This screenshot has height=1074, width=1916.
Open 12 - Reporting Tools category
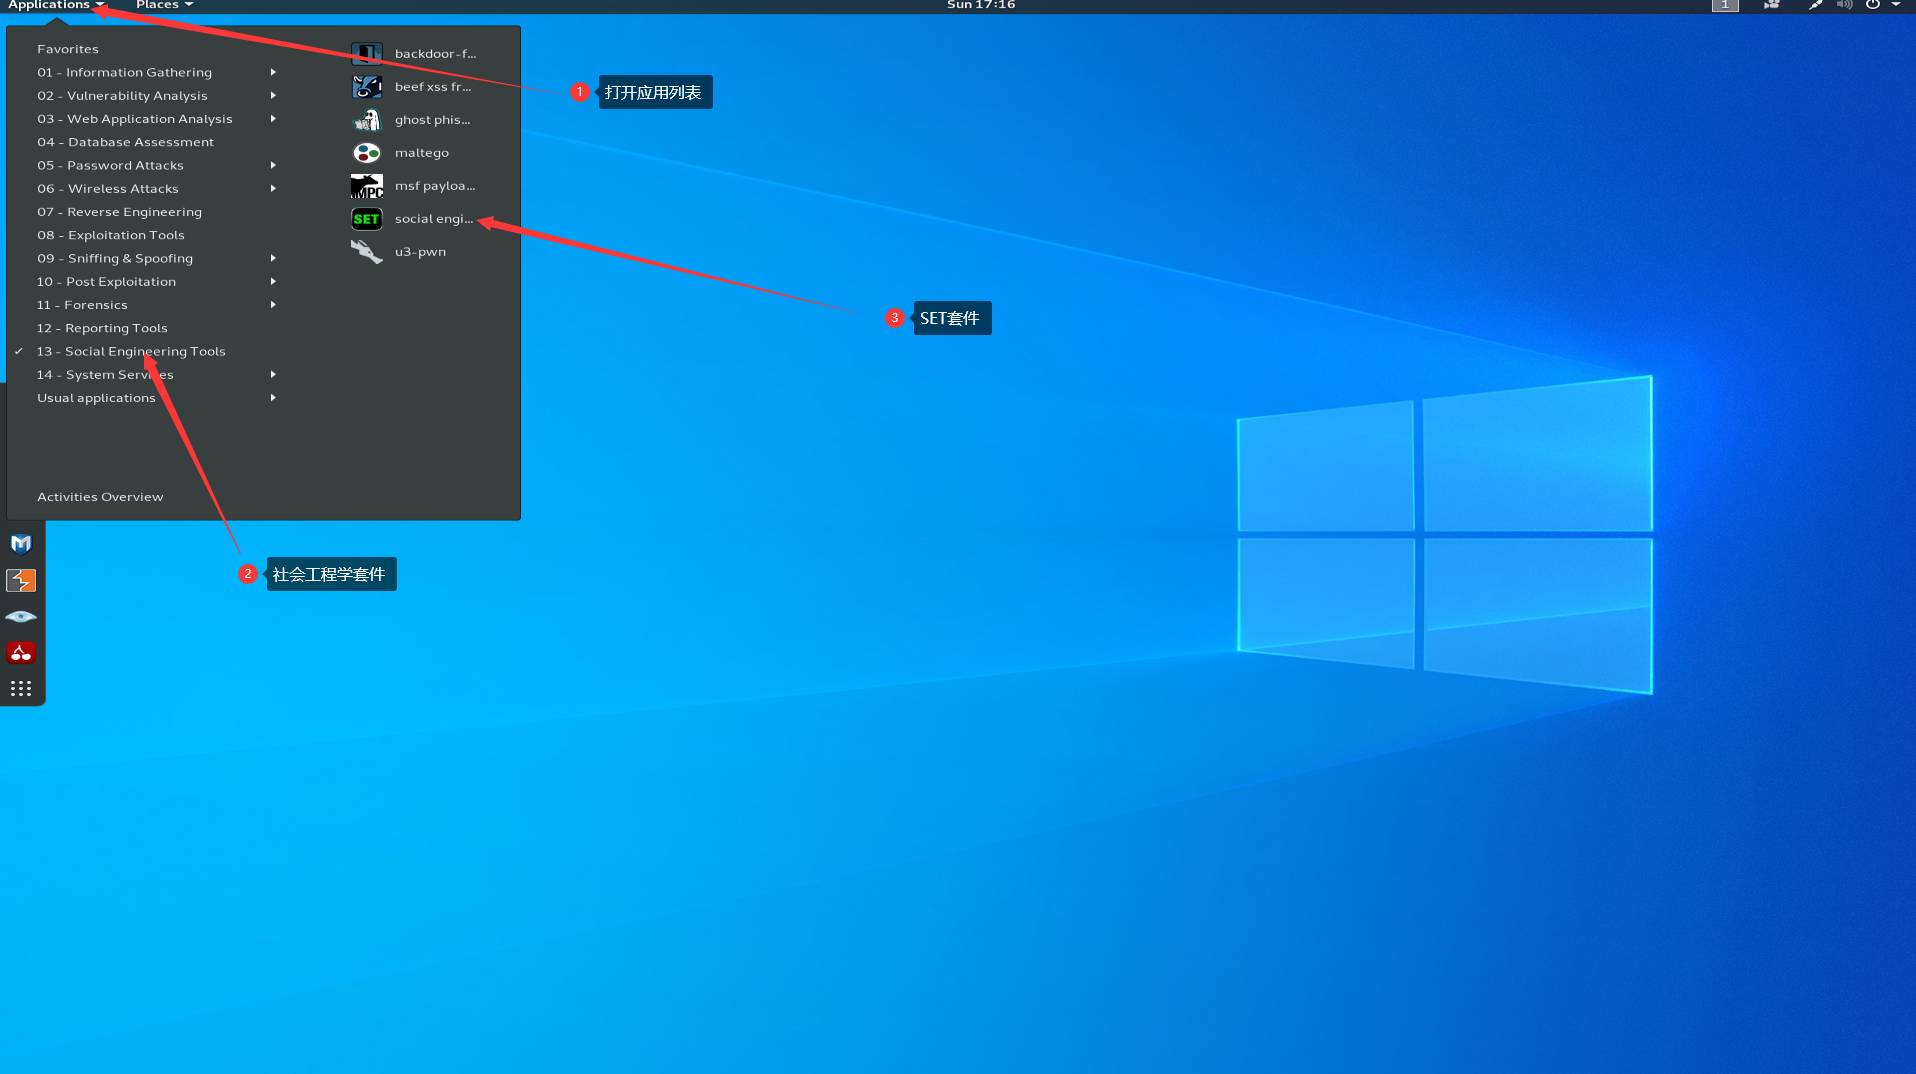(x=102, y=328)
